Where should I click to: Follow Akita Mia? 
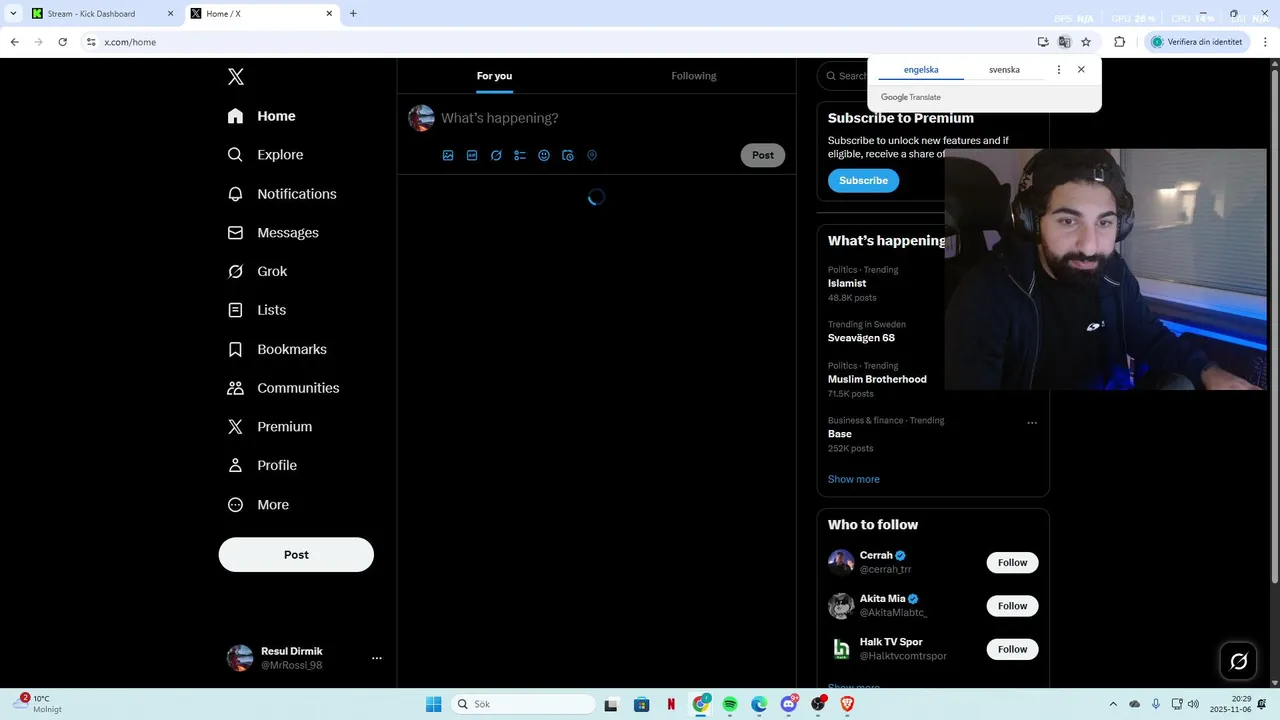click(x=1012, y=606)
